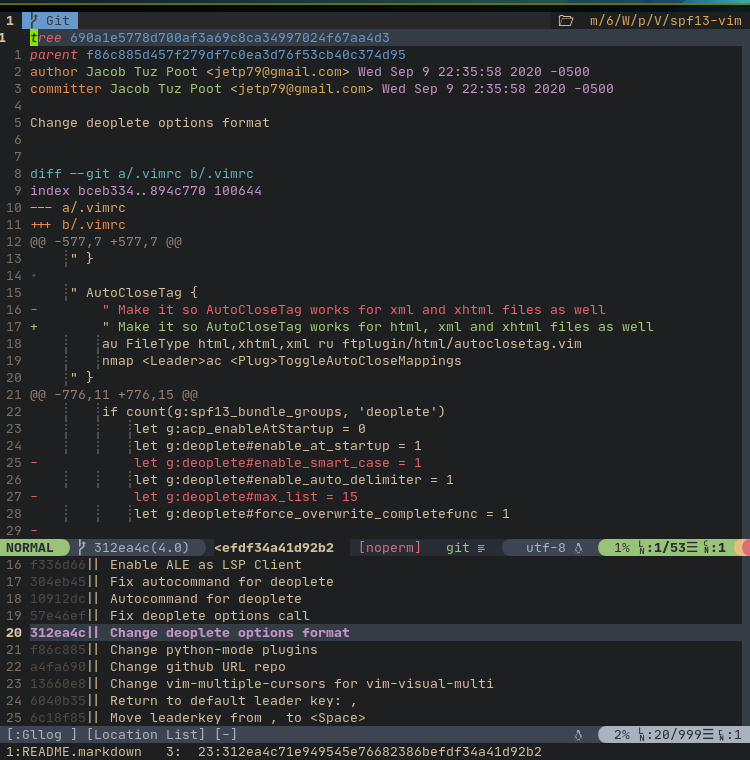Click the 'au FileType html,xhtml,xml' line
Viewport: 750px width, 760px height.
click(x=342, y=344)
